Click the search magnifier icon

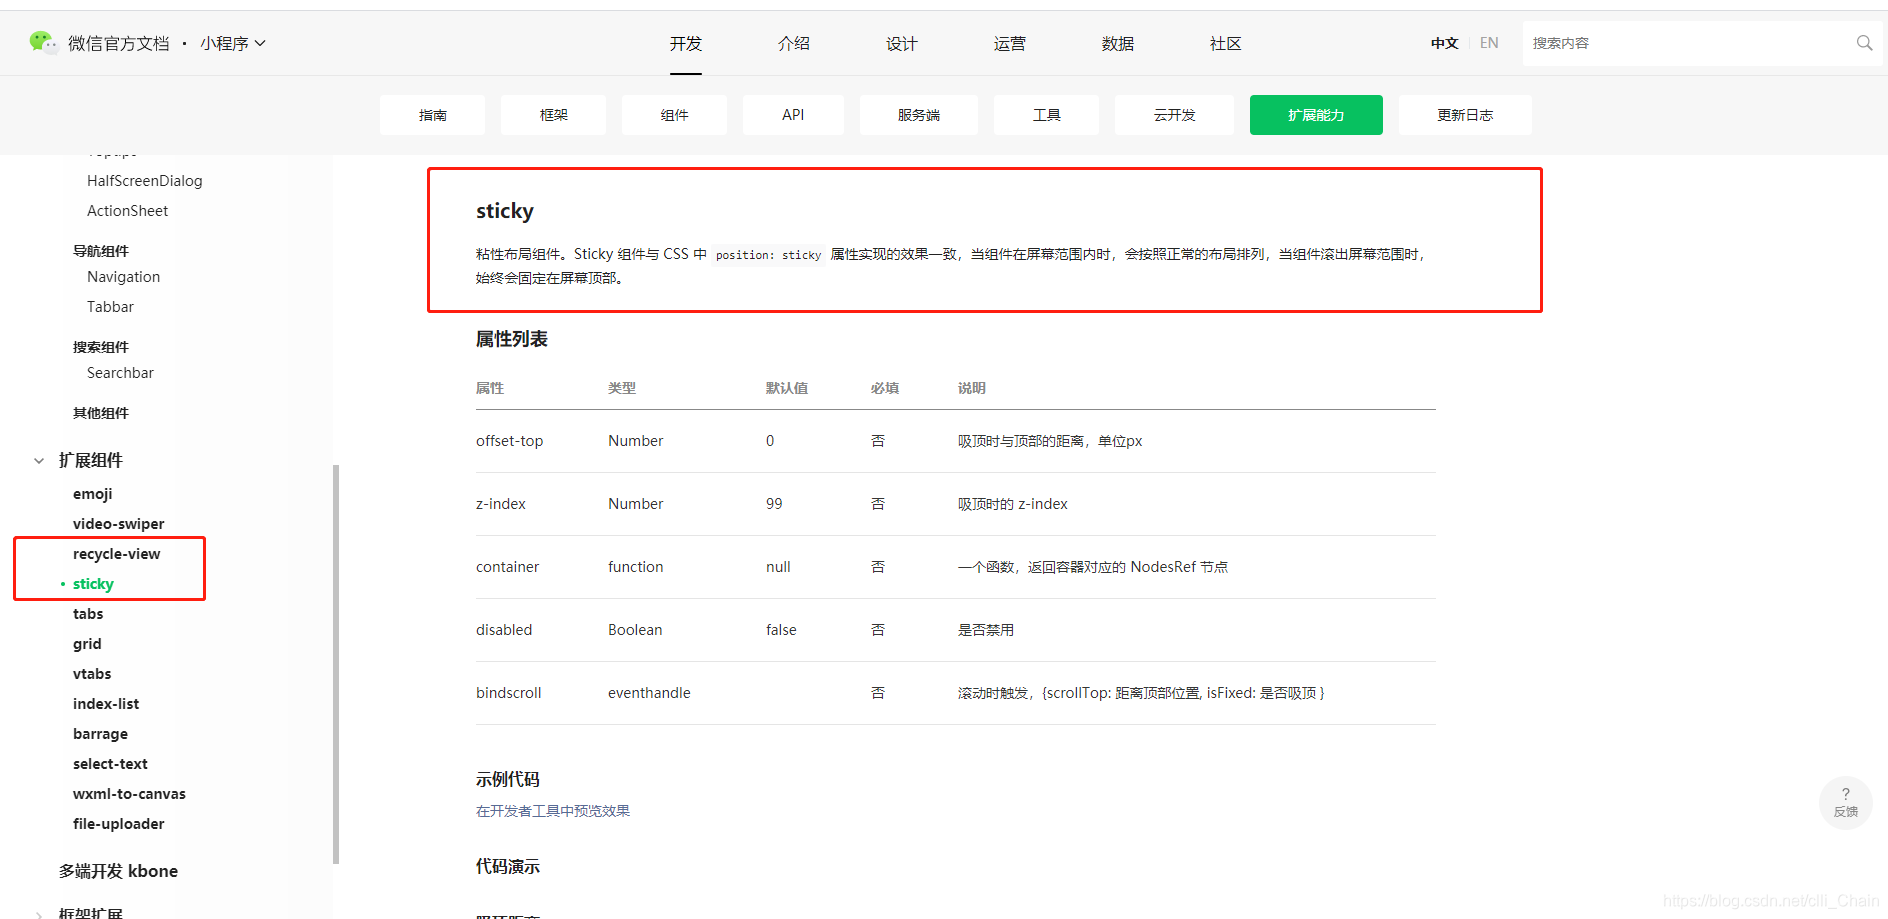coord(1863,42)
